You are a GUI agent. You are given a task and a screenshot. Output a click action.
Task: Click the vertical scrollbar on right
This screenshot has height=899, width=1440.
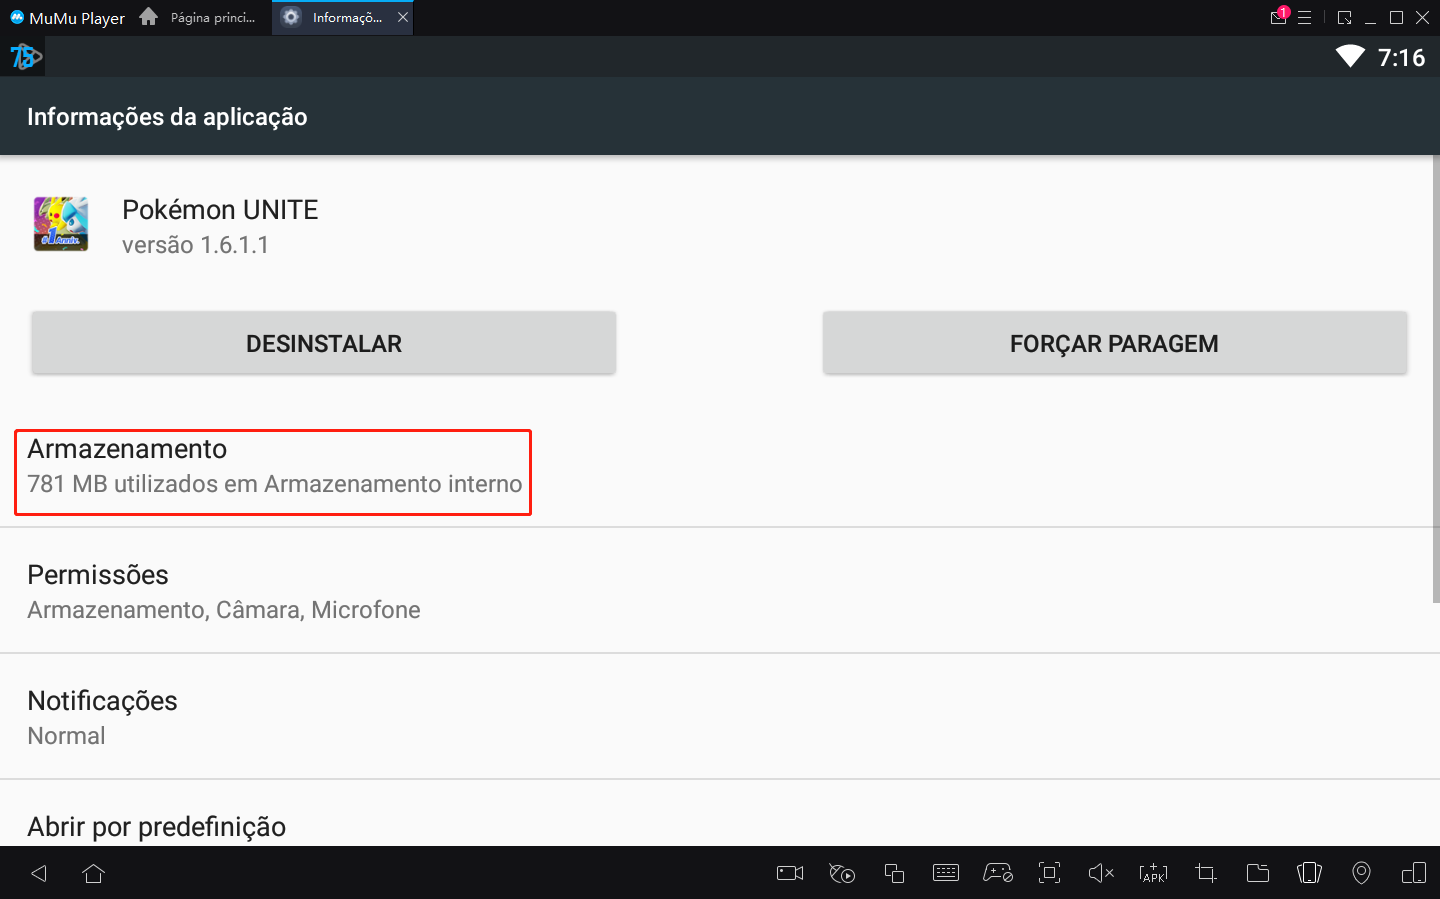(1436, 380)
